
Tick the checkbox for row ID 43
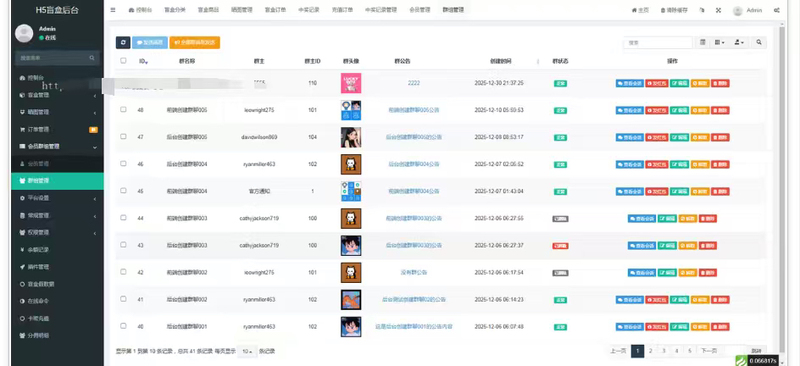[x=123, y=245]
